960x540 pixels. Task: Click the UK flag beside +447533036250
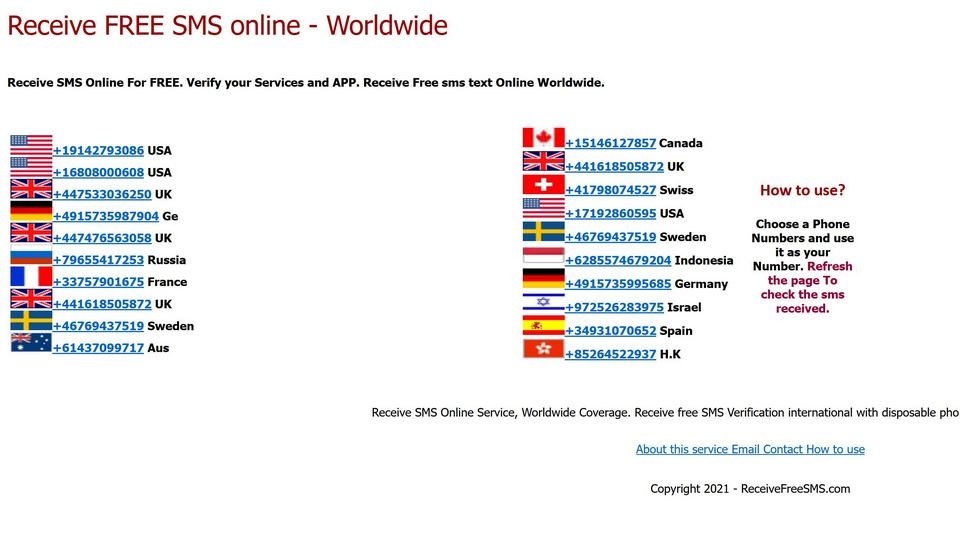pyautogui.click(x=31, y=189)
